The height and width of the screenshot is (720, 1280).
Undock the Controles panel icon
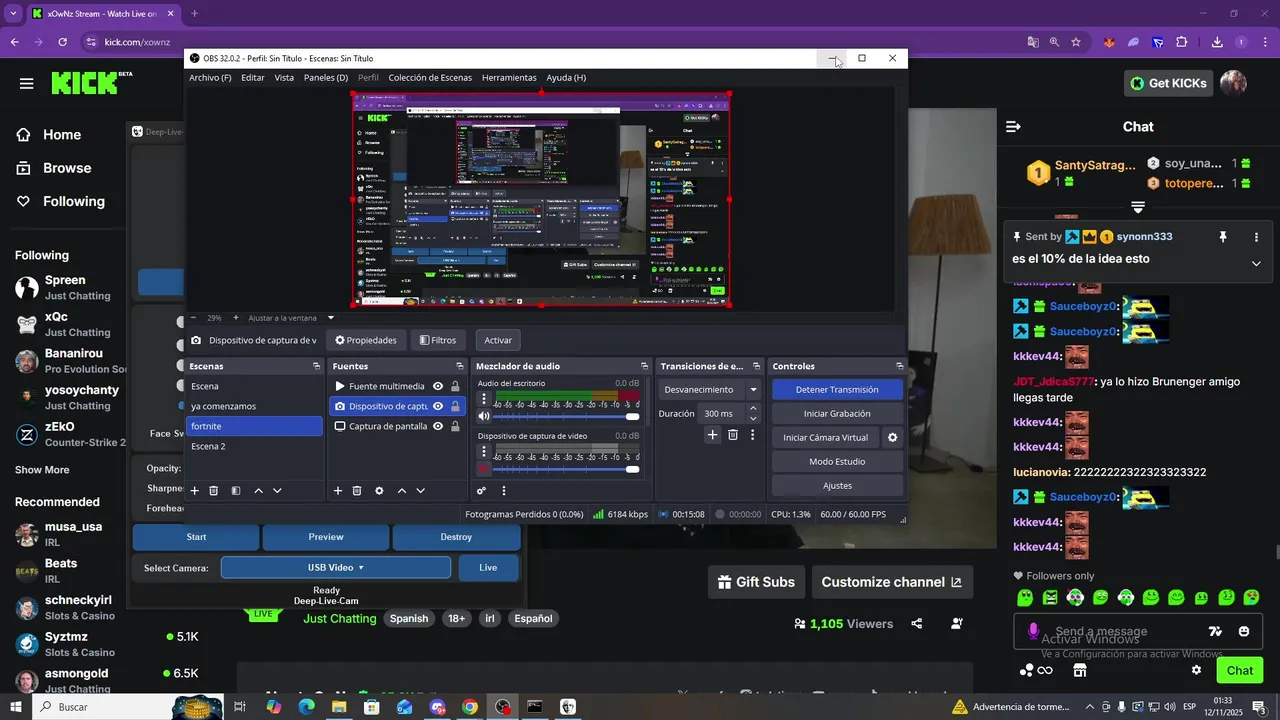900,366
